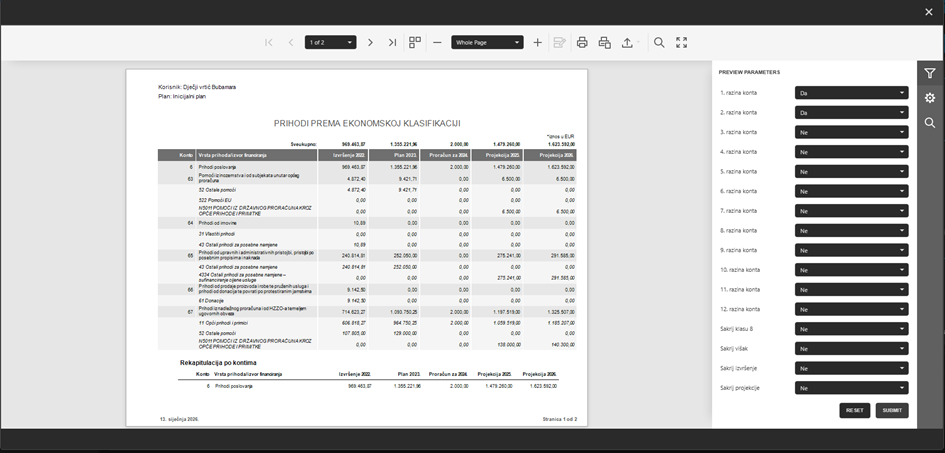Image resolution: width=945 pixels, height=453 pixels.
Task: Open search in the toolbar
Action: pyautogui.click(x=659, y=43)
